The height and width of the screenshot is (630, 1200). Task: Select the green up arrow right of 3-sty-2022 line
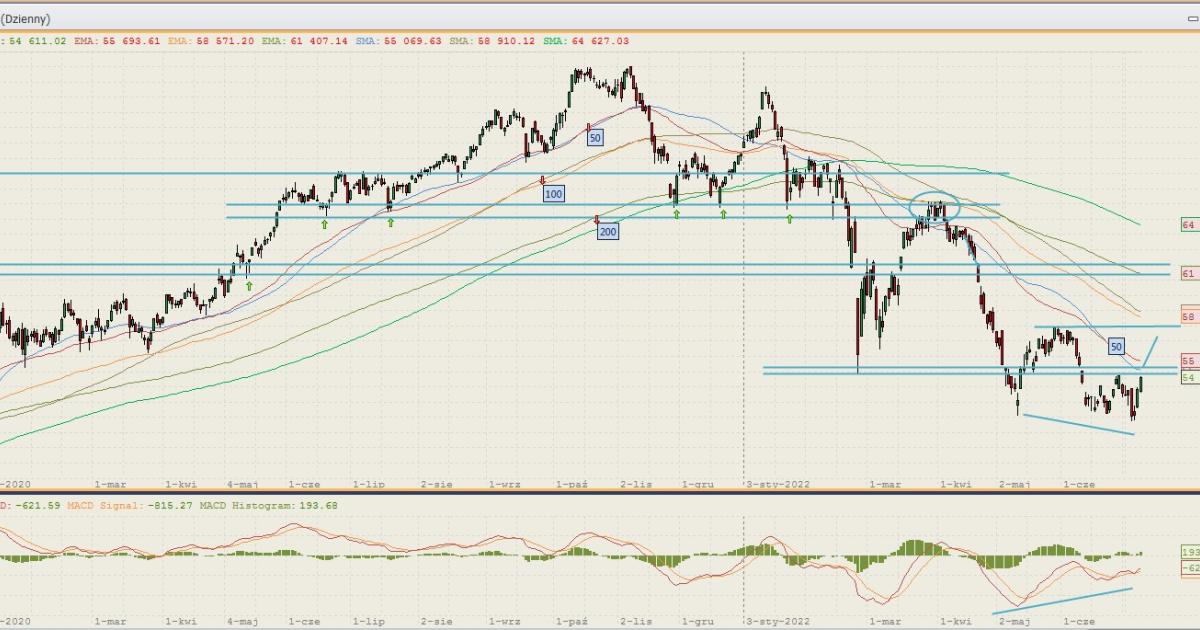click(789, 218)
